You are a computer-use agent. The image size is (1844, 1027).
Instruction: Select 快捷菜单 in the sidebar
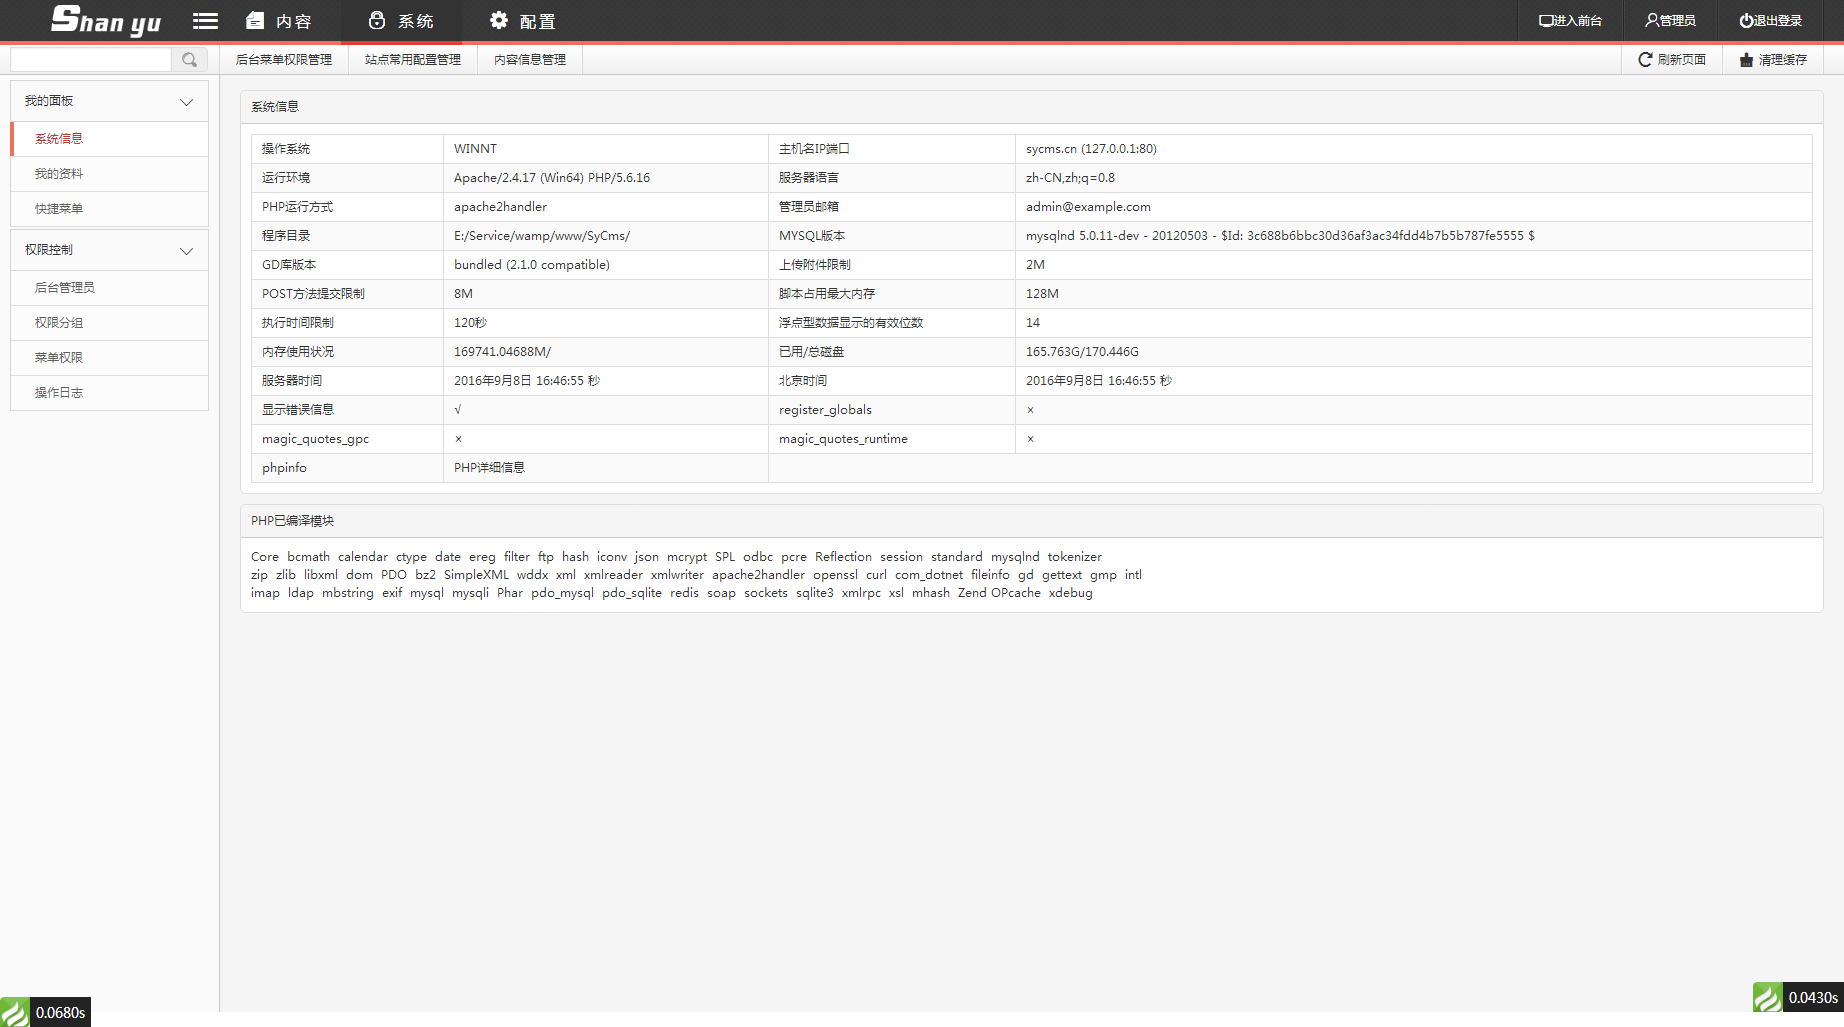click(110, 209)
